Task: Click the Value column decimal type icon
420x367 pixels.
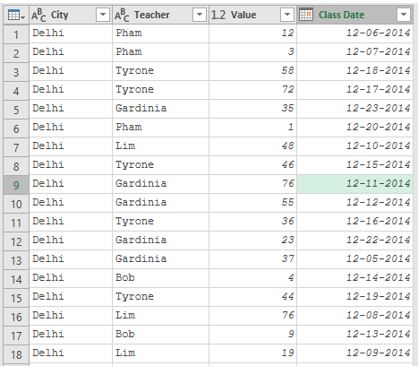Action: [218, 15]
